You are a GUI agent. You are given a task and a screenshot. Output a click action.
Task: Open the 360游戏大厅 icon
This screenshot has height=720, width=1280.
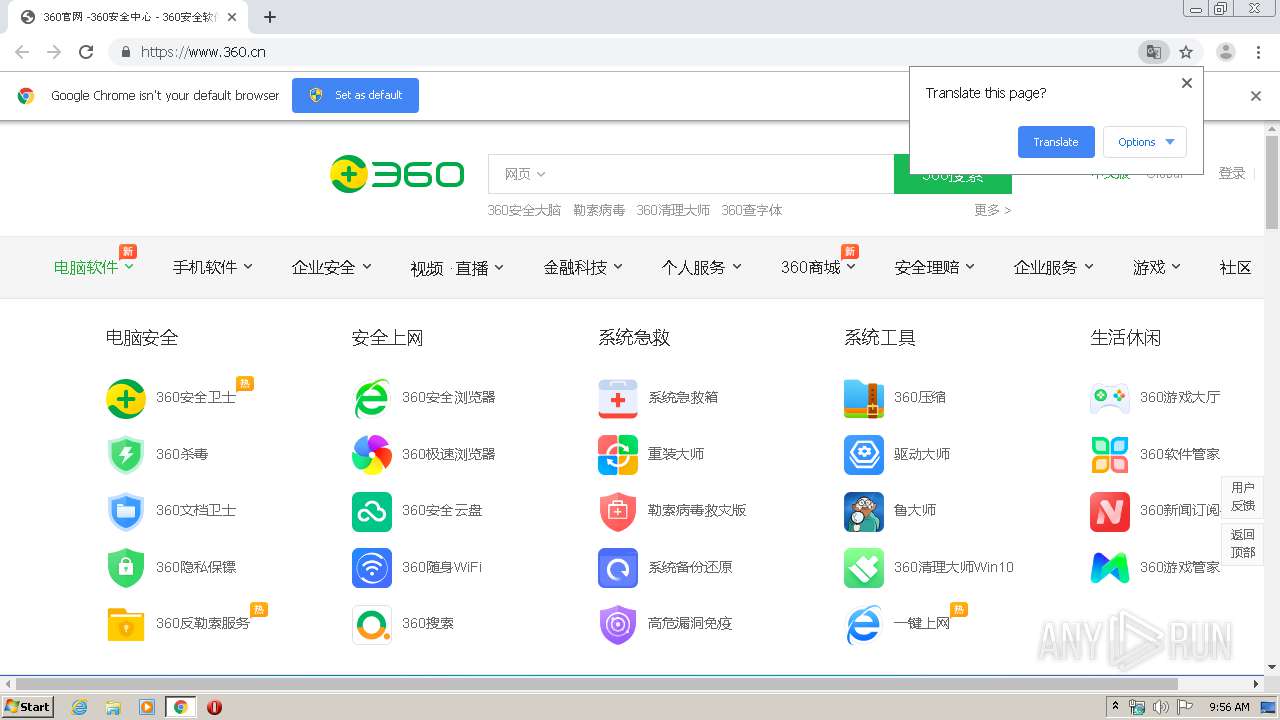tap(1110, 398)
